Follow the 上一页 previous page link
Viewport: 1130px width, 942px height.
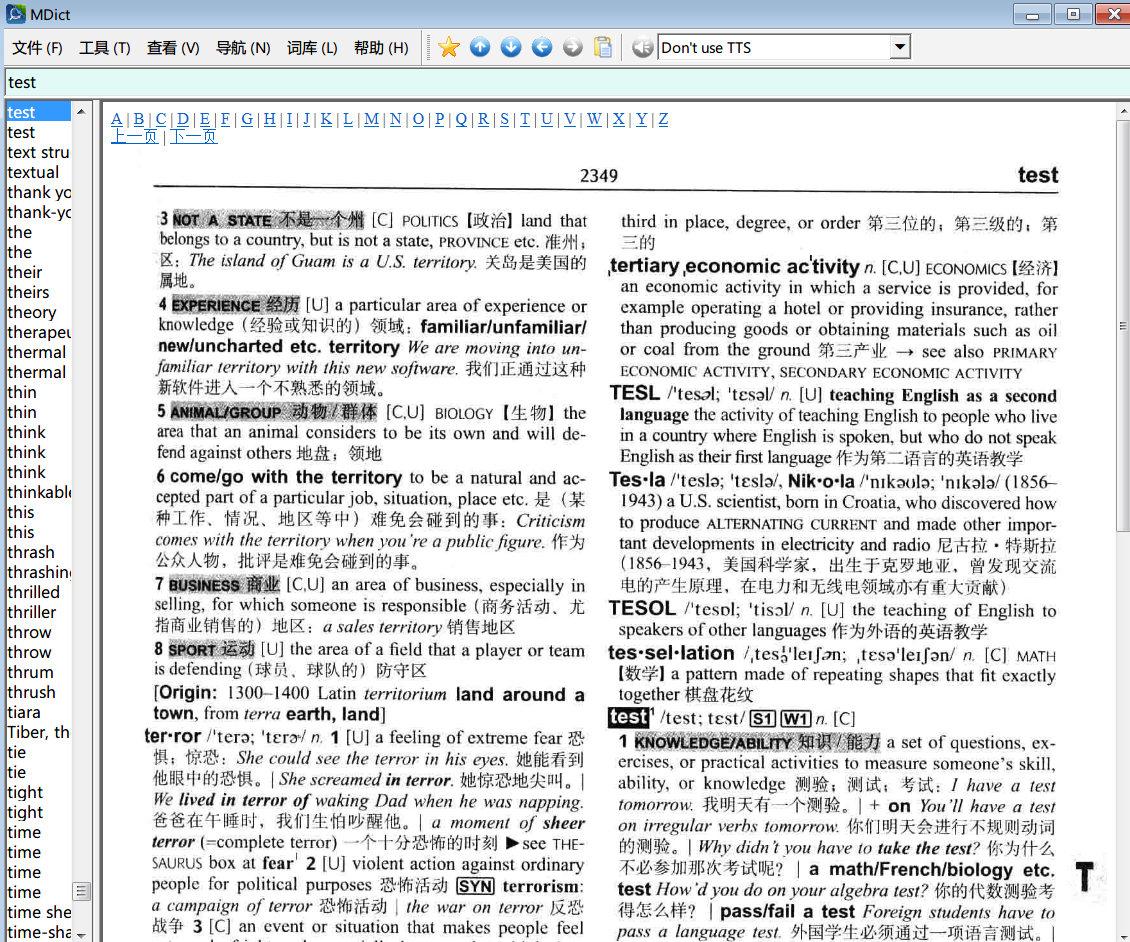pyautogui.click(x=134, y=136)
